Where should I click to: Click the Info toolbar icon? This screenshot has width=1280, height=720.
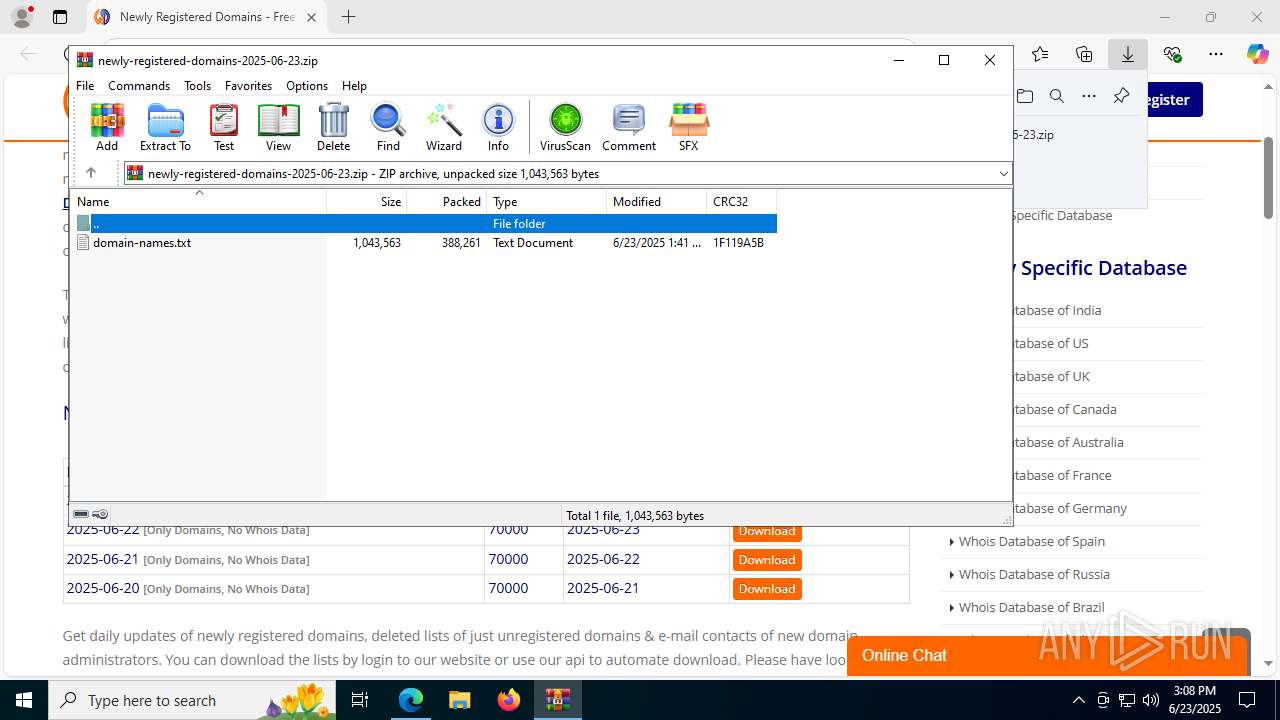tap(498, 127)
